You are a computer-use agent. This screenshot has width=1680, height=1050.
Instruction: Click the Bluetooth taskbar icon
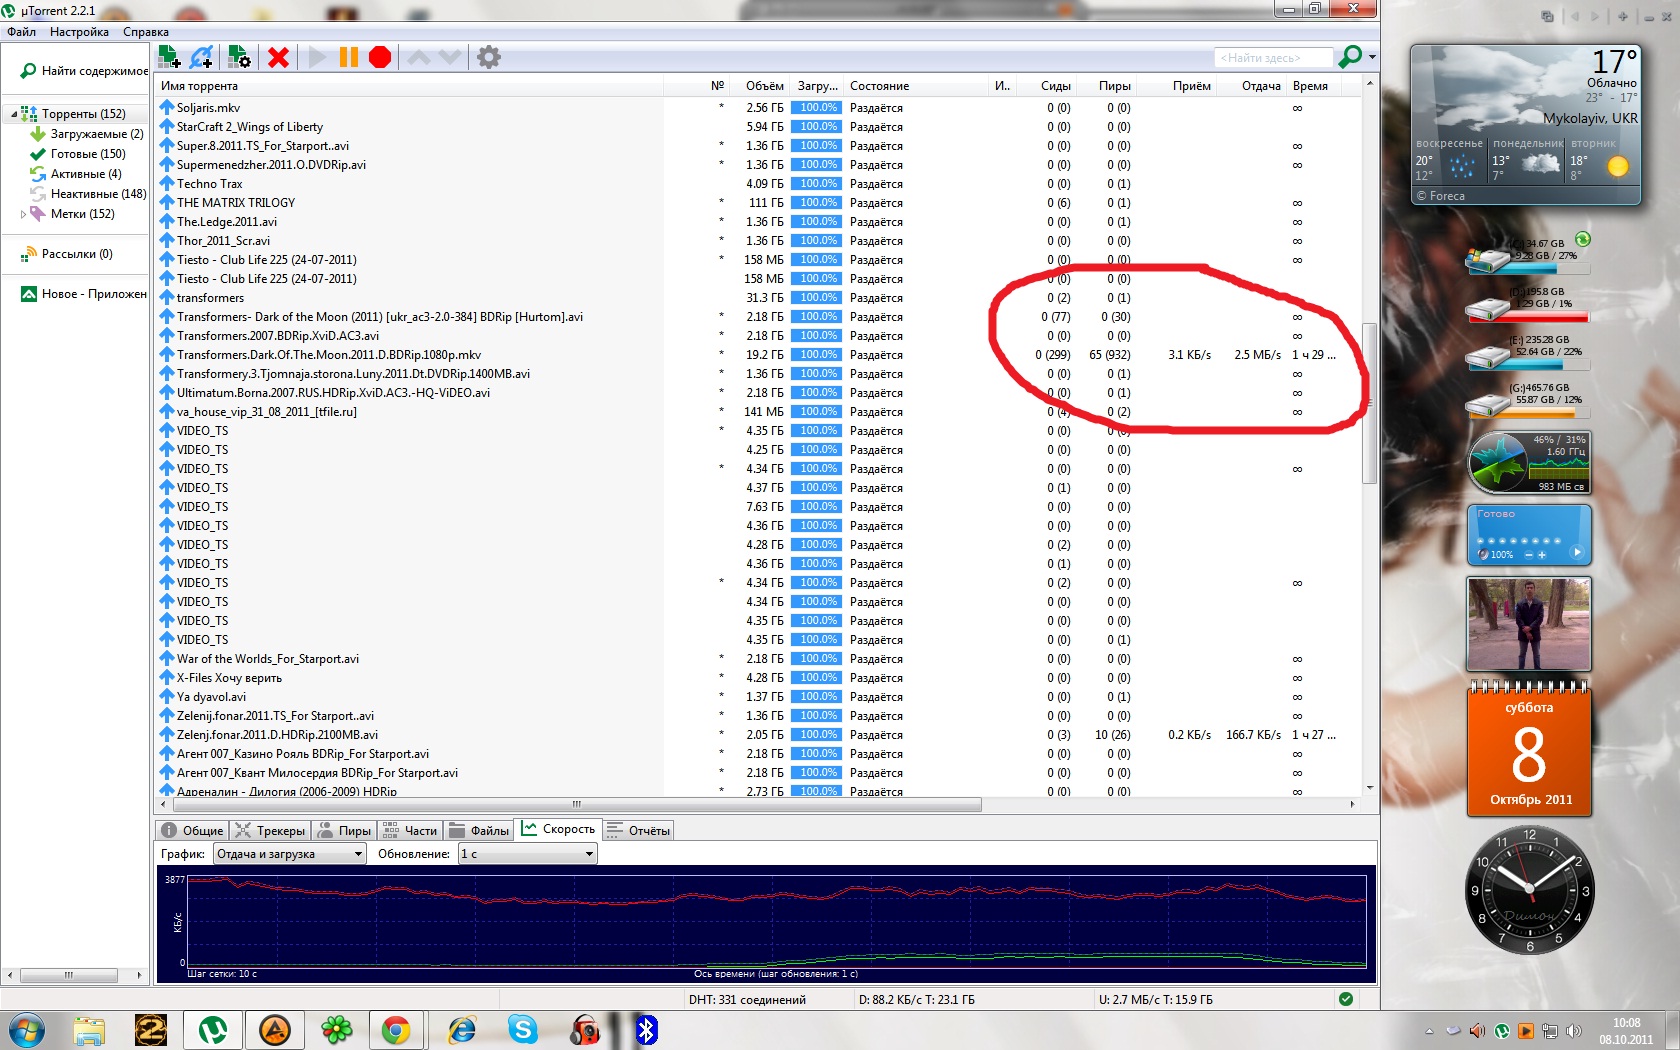[647, 1030]
